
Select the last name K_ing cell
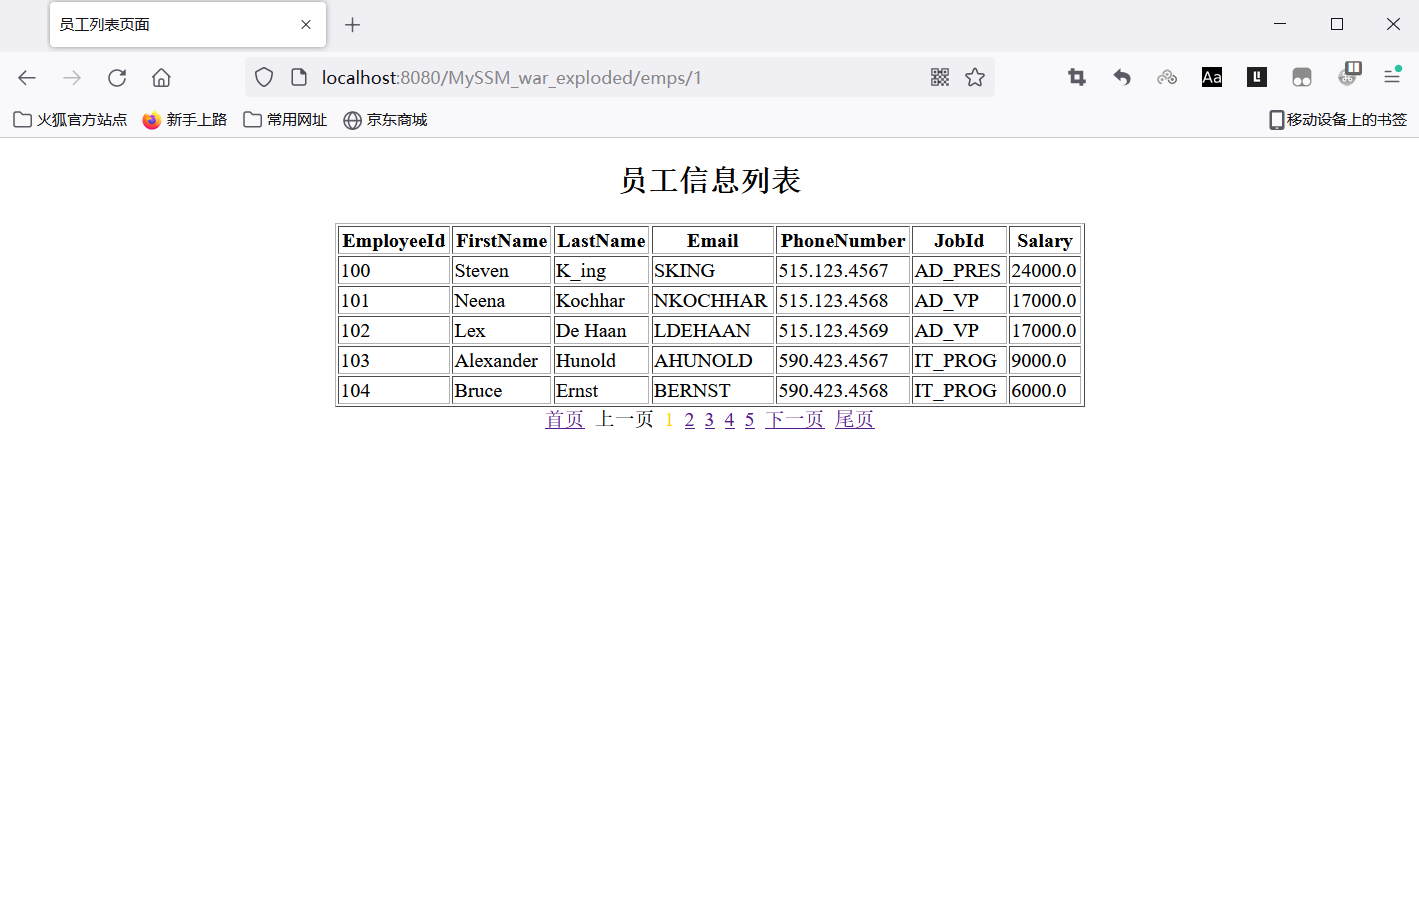pos(601,271)
